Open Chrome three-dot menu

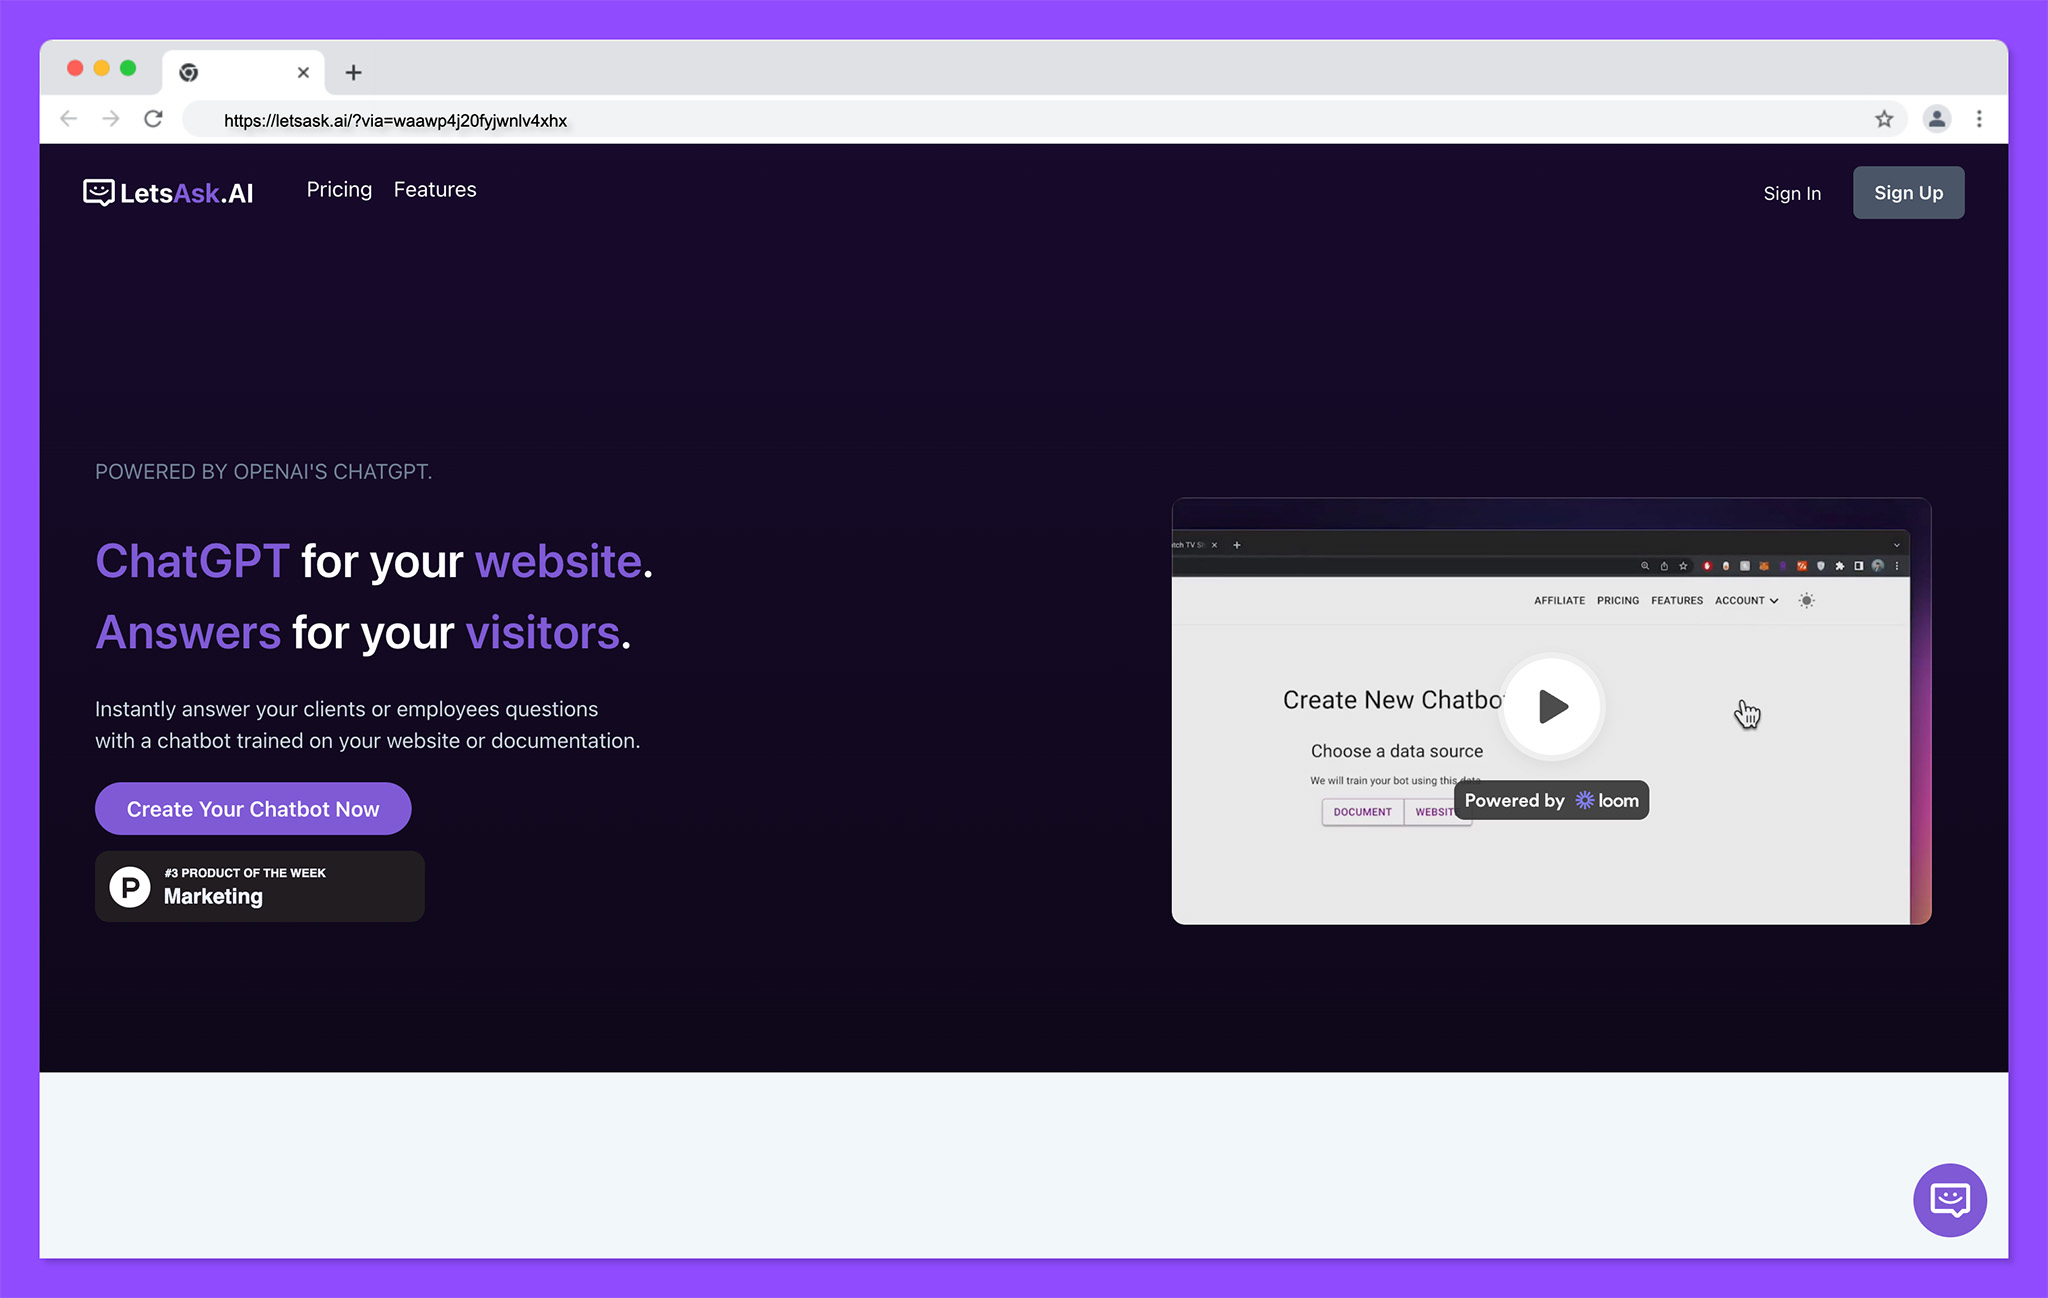[1979, 120]
